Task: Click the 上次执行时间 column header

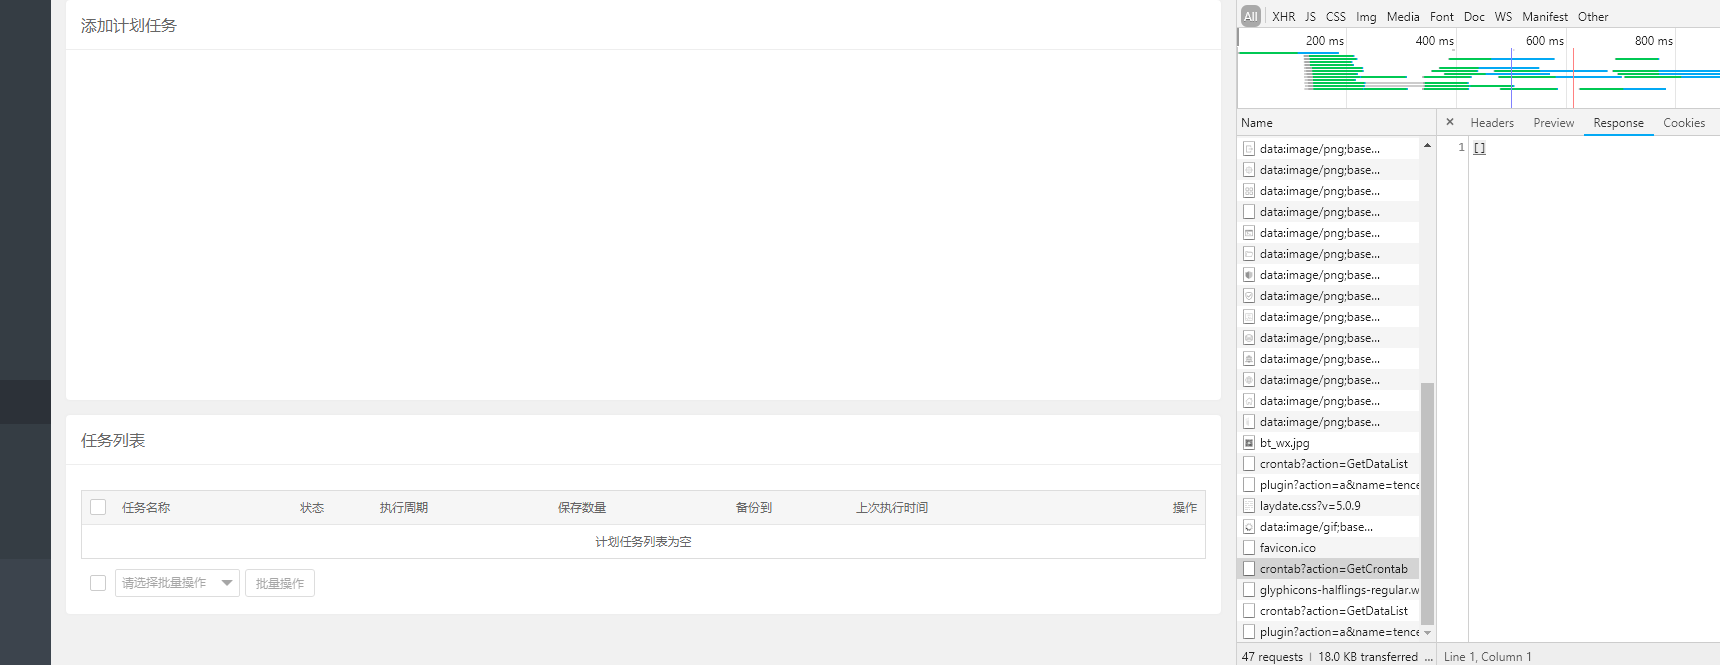Action: coord(892,508)
